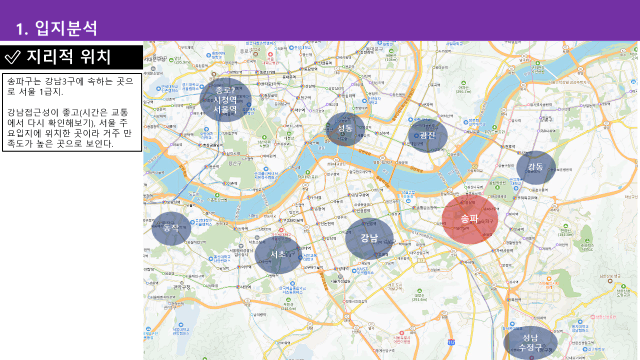Click the 송파 red circle on map
Image resolution: width=640 pixels, height=360 pixels.
[x=470, y=219]
